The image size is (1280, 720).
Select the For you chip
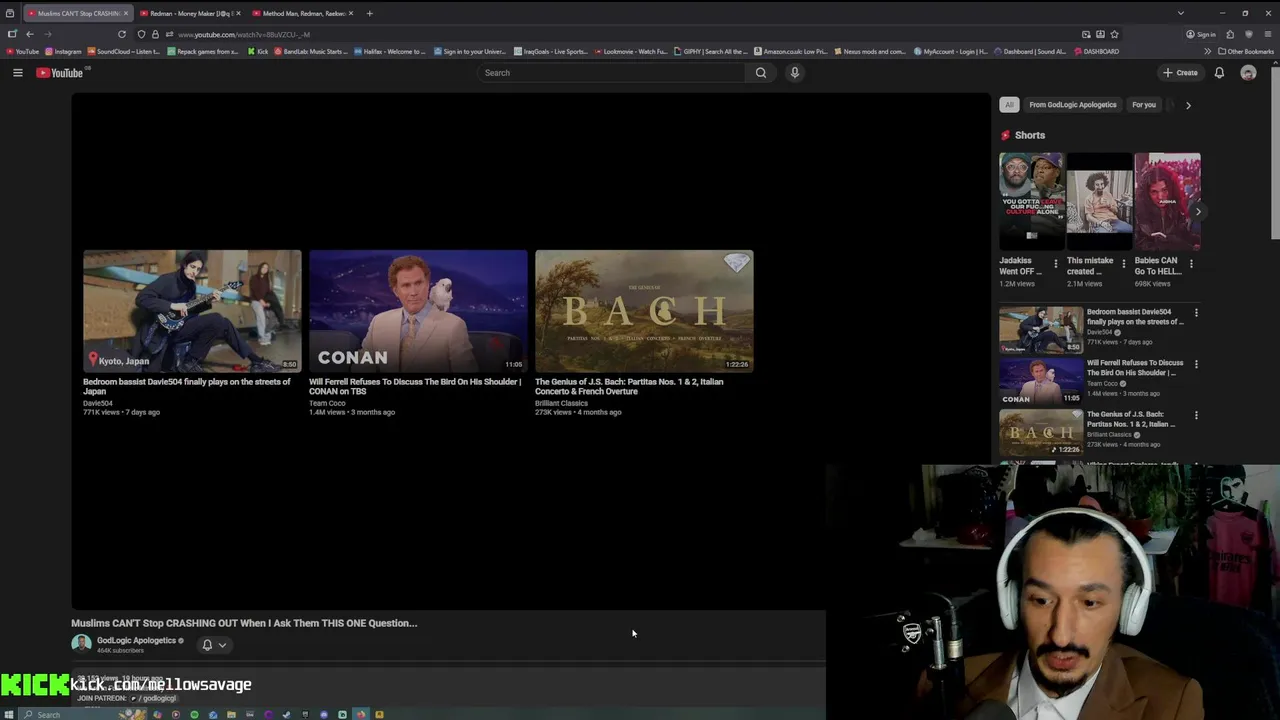(x=1144, y=105)
